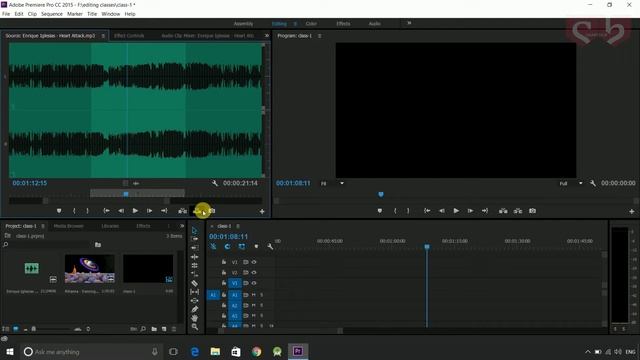640x360 pixels.
Task: Show hidden Project panel tabs chevron
Action: click(182, 226)
